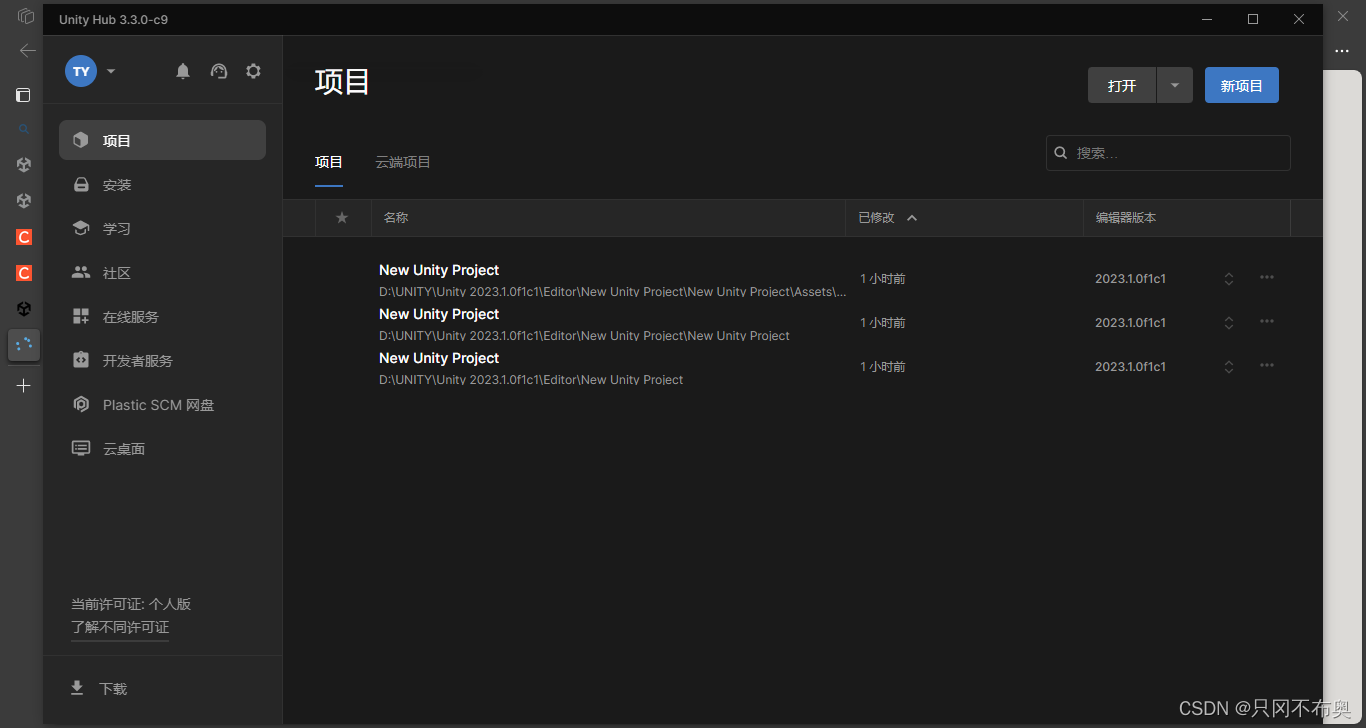Minimize the Unity Hub window
The width and height of the screenshot is (1366, 728).
(1207, 19)
